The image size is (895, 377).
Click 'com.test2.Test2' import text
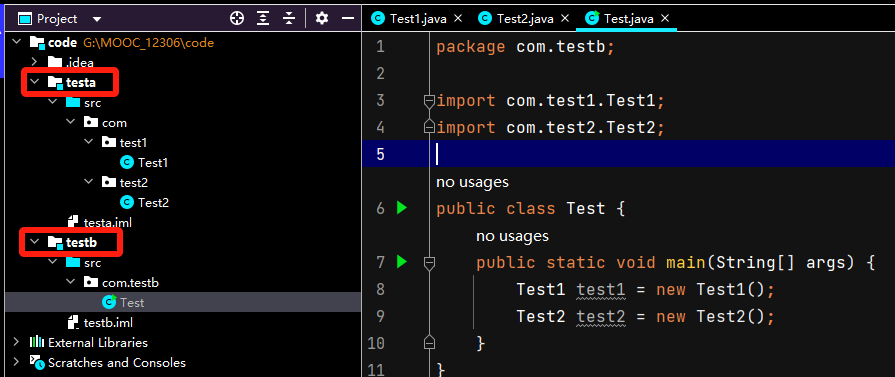tap(580, 127)
